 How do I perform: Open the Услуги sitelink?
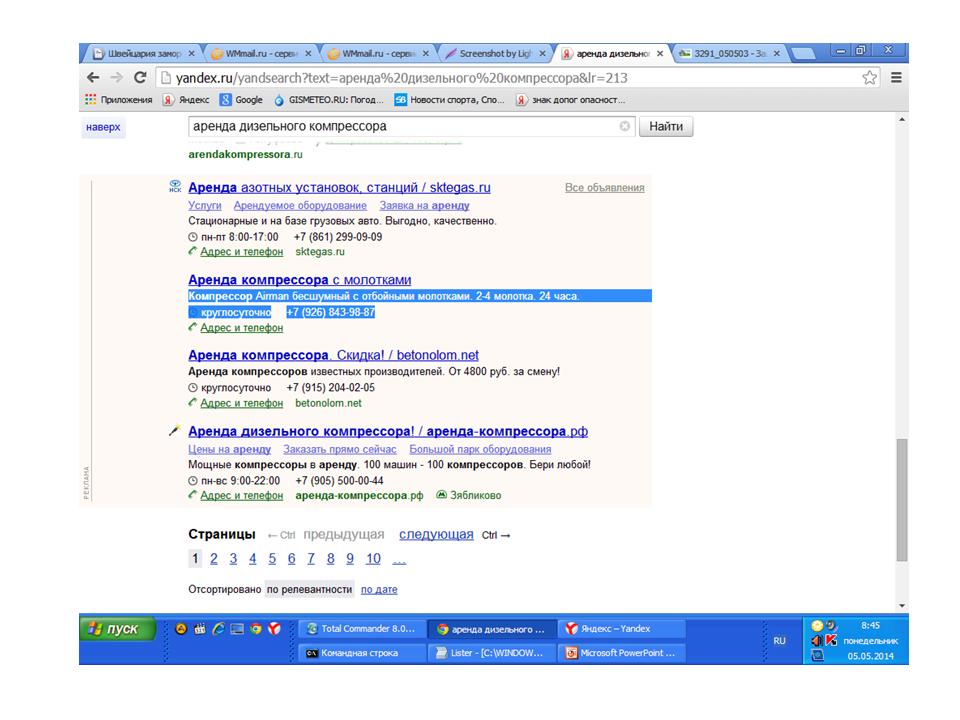click(204, 206)
